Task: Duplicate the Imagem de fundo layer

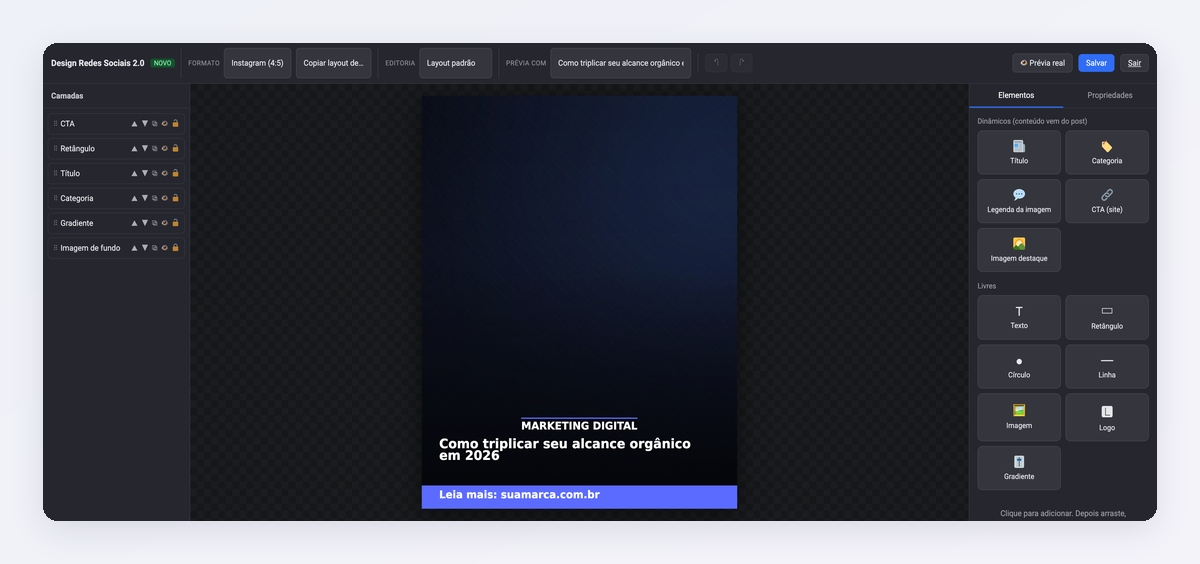Action: pyautogui.click(x=155, y=248)
